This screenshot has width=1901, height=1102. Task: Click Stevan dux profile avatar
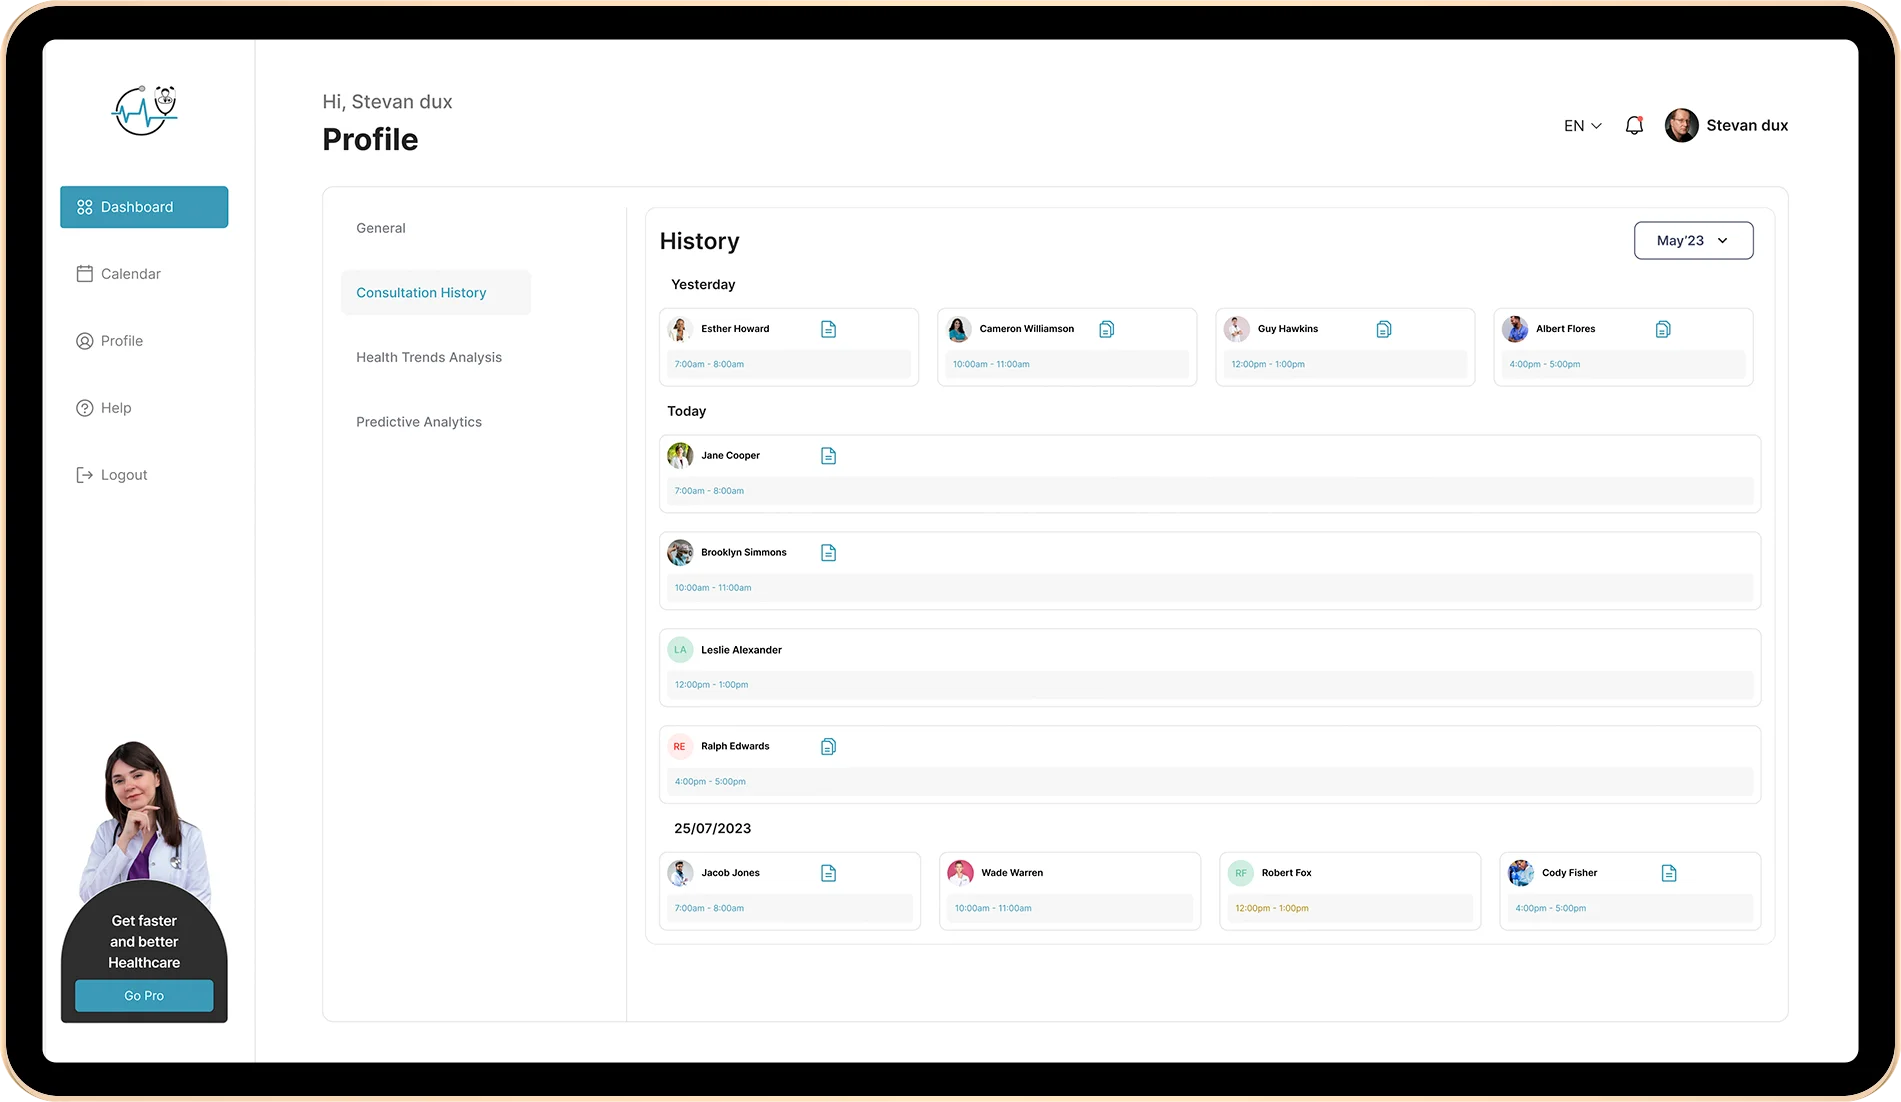click(1681, 126)
